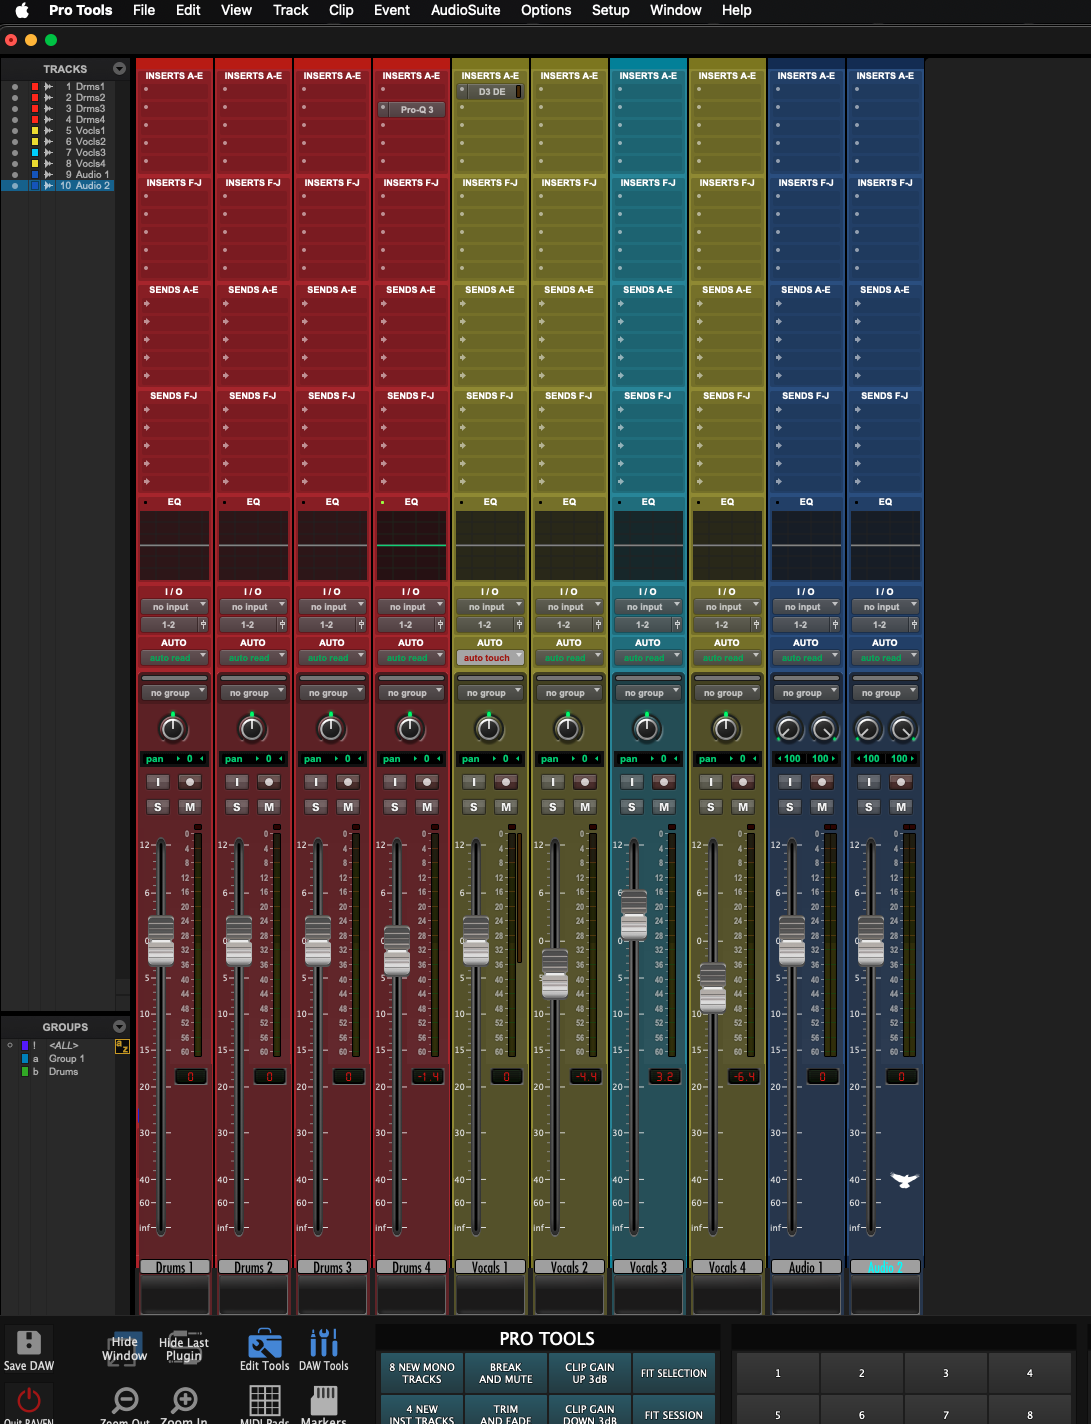Click the Fit Selection button

coord(674,1373)
